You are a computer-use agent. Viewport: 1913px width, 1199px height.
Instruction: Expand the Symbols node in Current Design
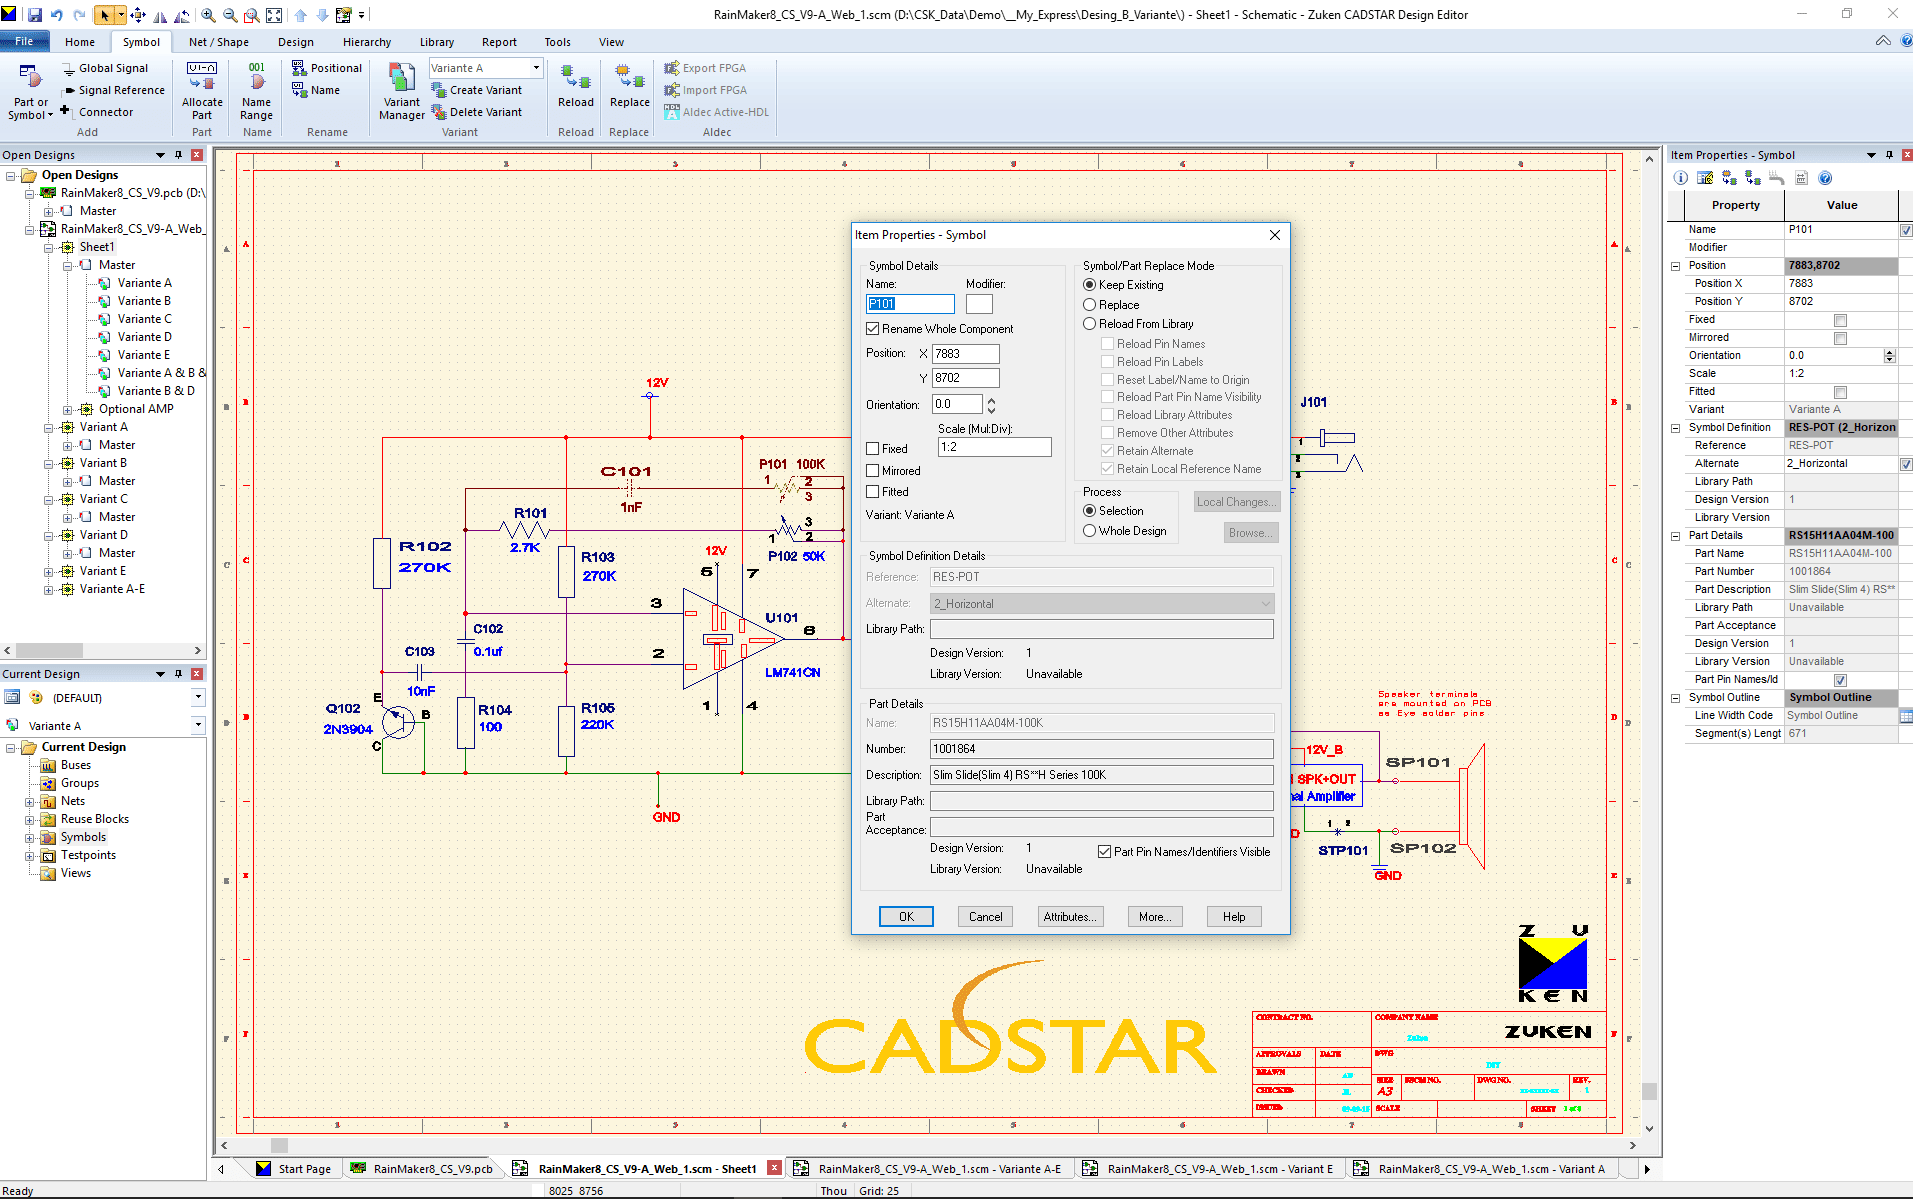coord(29,837)
